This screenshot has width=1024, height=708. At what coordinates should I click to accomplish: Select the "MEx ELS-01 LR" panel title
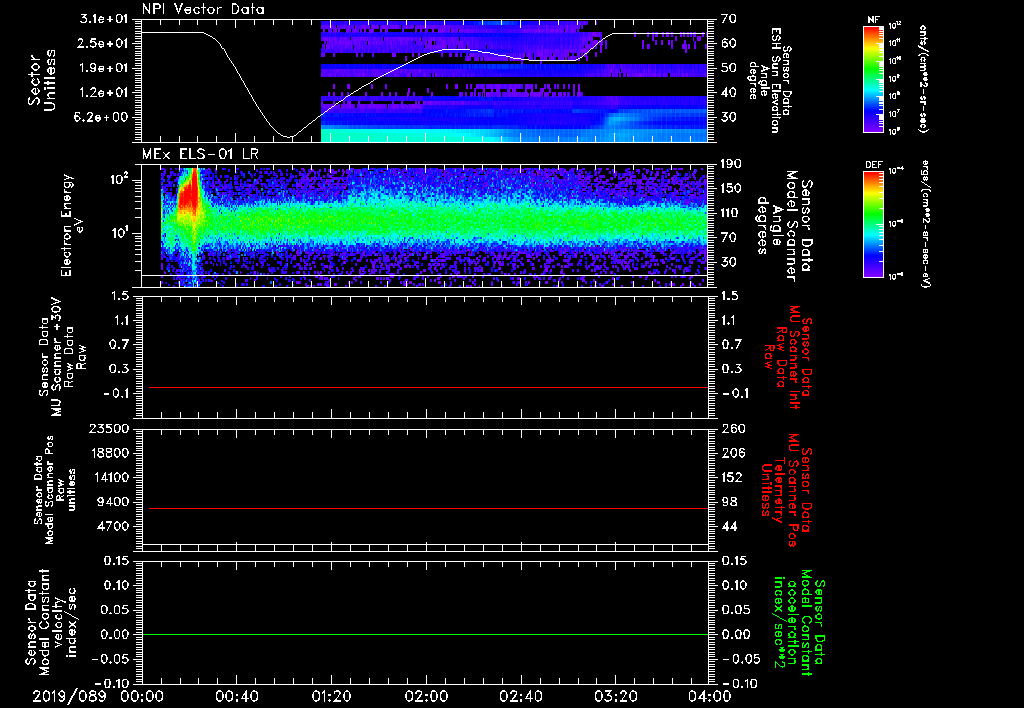click(x=200, y=154)
